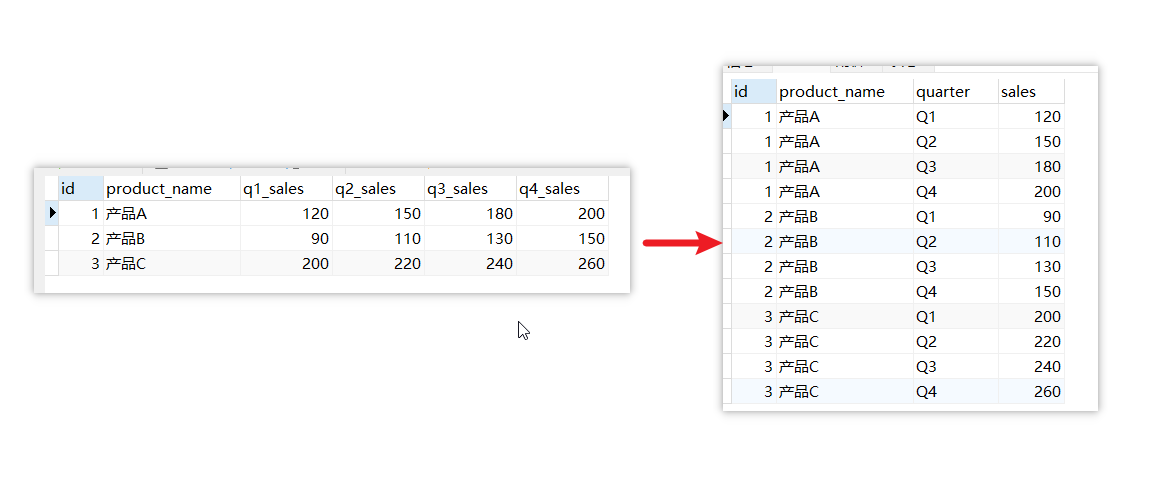The height and width of the screenshot is (494, 1175).
Task: Select Q4 cell in 产品A row
Action: (955, 192)
